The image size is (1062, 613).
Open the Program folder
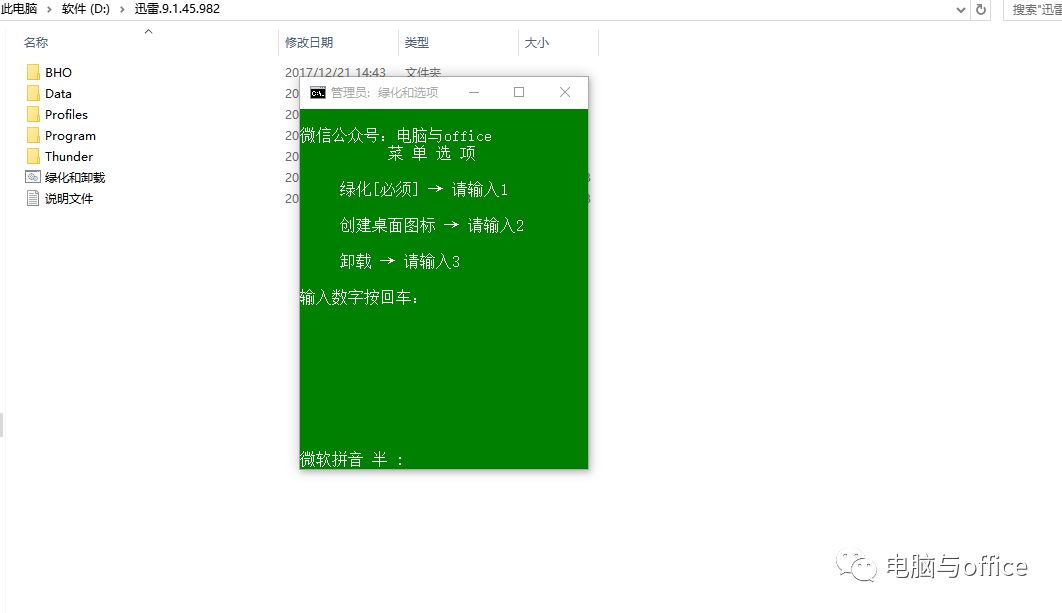[x=68, y=135]
